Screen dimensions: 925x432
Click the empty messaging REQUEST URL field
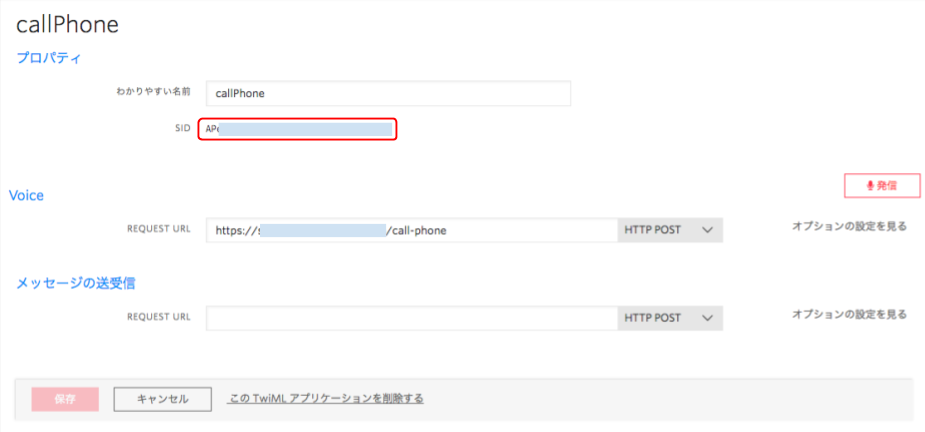[x=411, y=318]
